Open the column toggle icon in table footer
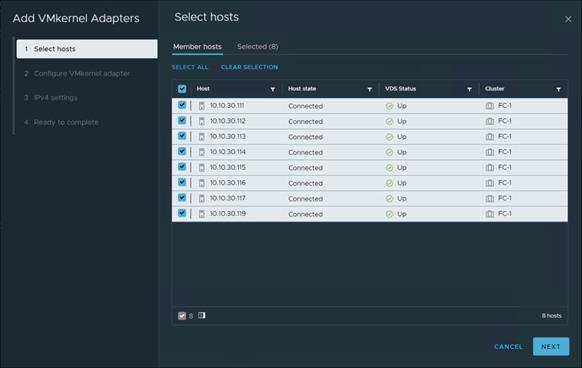The image size is (582, 368). [202, 315]
